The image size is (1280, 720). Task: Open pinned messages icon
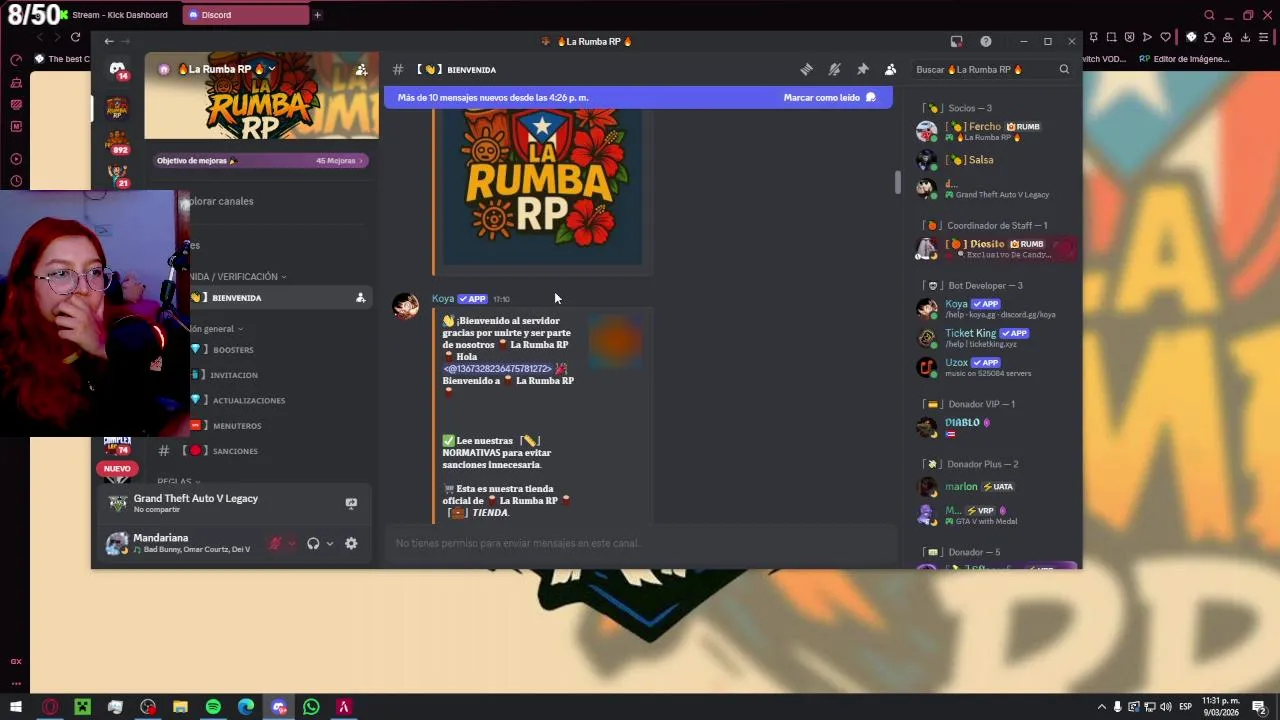pyautogui.click(x=862, y=69)
